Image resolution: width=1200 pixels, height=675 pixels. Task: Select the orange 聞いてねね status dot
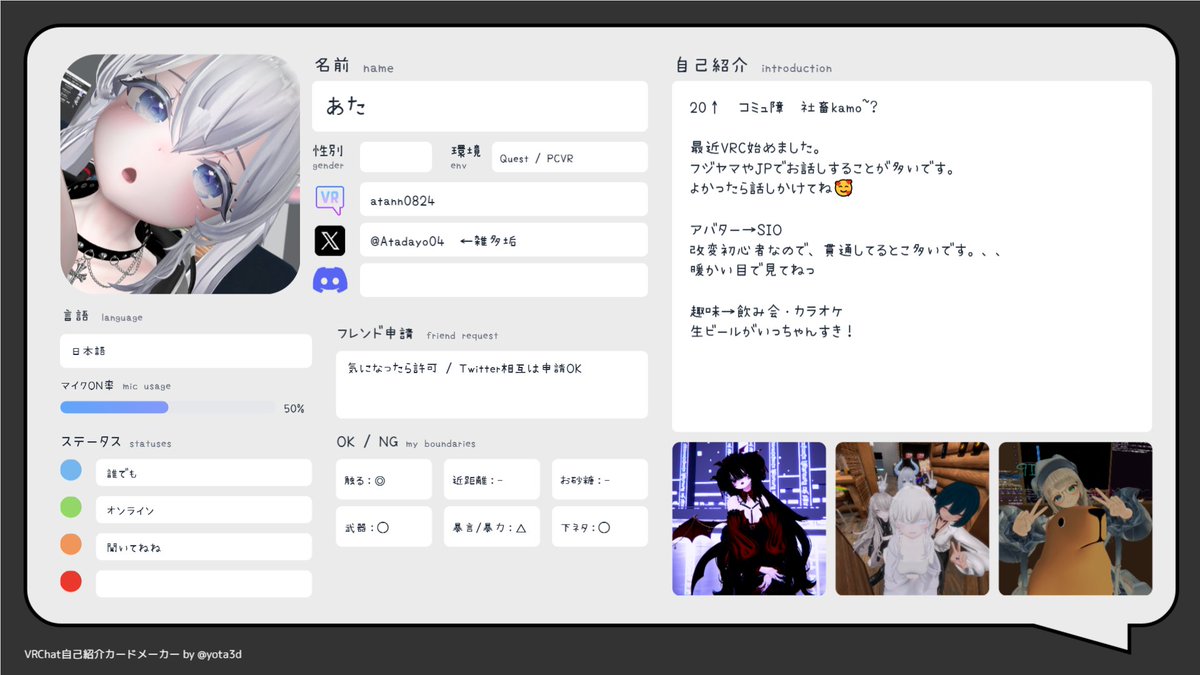coord(70,545)
